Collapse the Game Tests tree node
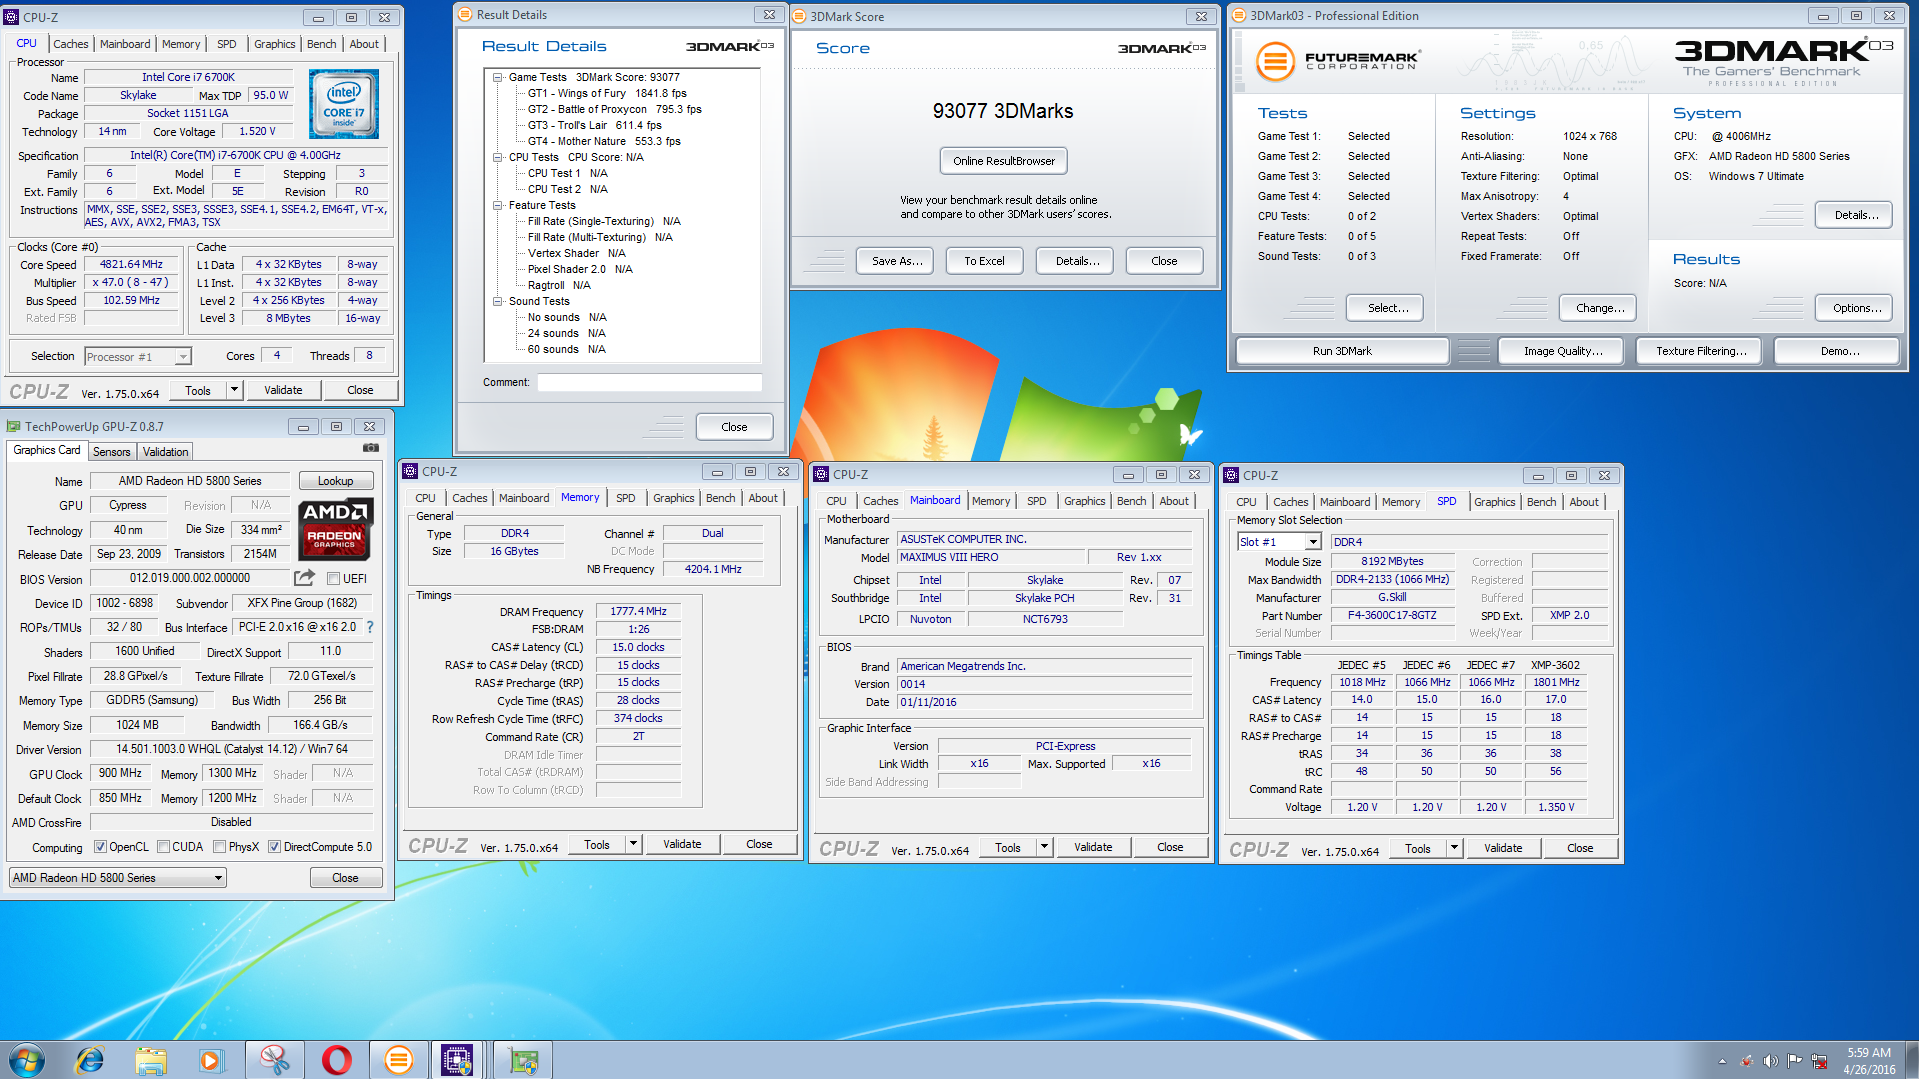This screenshot has width=1919, height=1079. [x=497, y=77]
